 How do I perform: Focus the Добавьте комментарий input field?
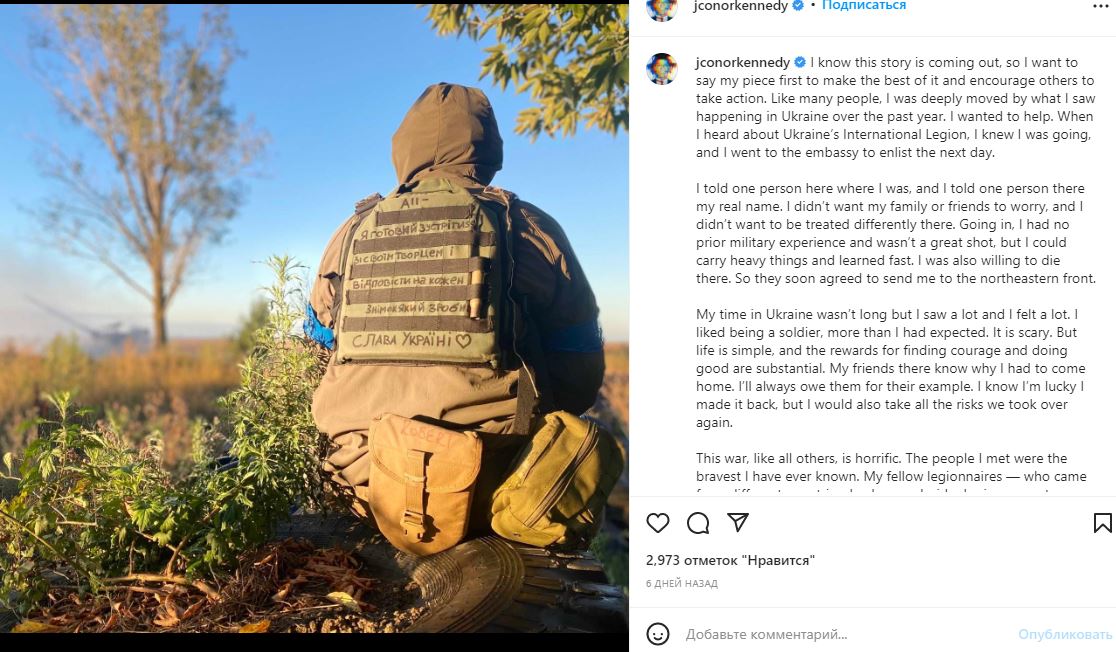click(847, 633)
